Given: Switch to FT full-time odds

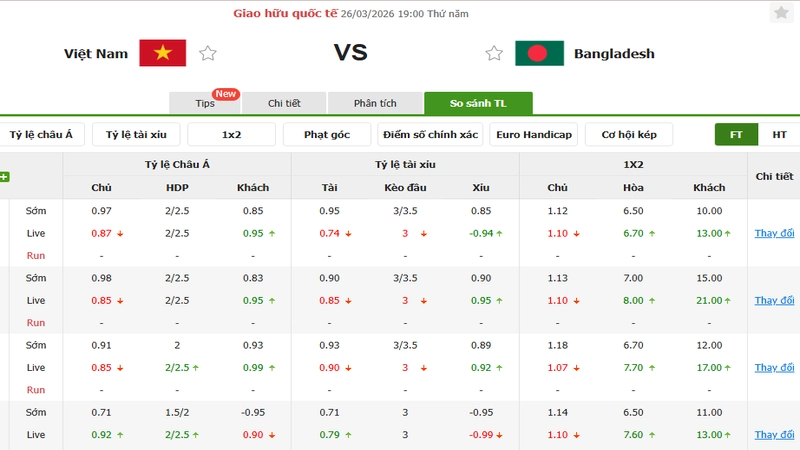Looking at the screenshot, I should (736, 135).
